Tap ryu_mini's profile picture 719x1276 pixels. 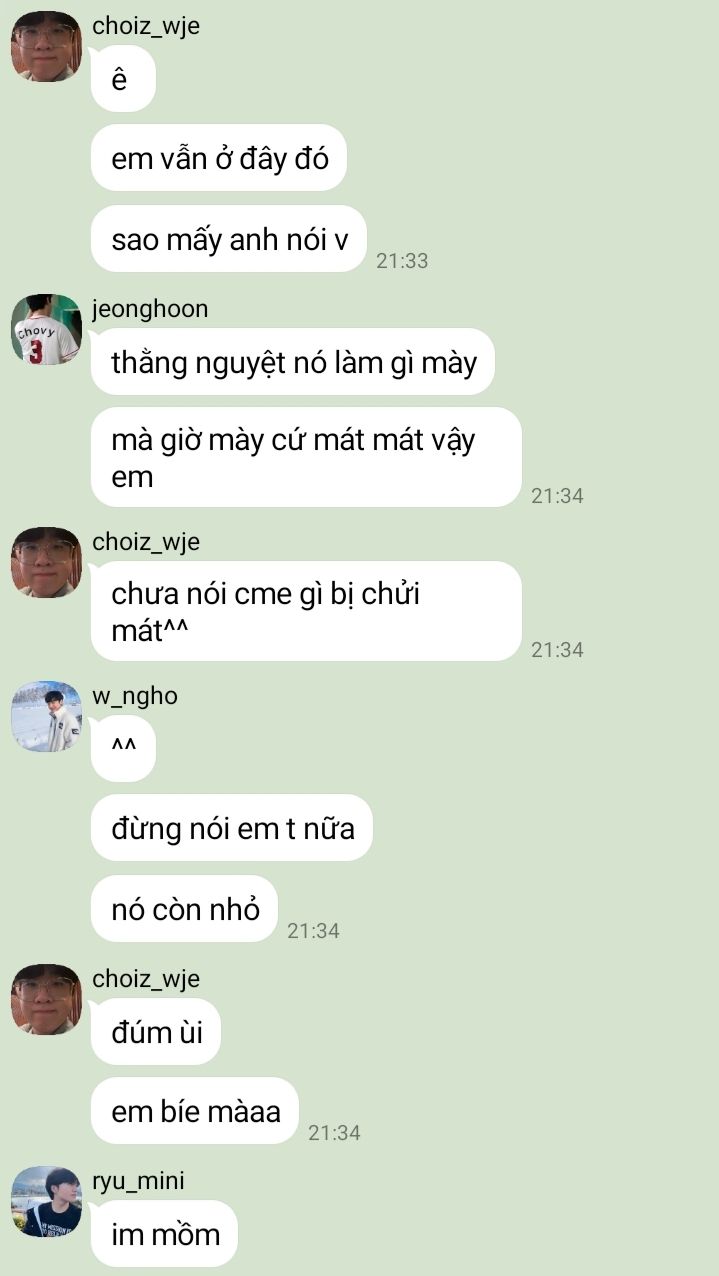46,1202
